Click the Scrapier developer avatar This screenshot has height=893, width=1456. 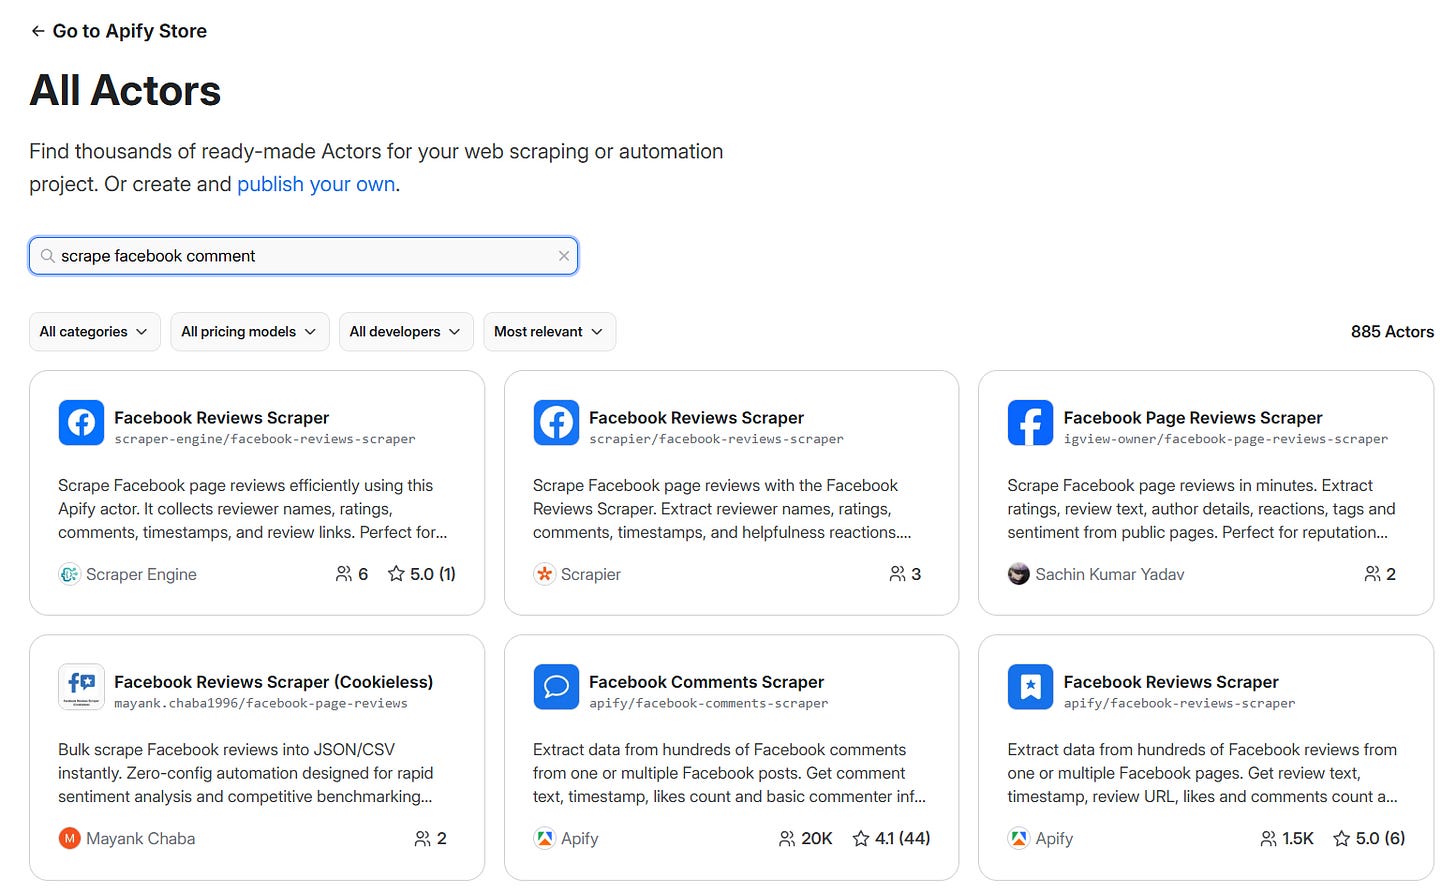(x=544, y=574)
